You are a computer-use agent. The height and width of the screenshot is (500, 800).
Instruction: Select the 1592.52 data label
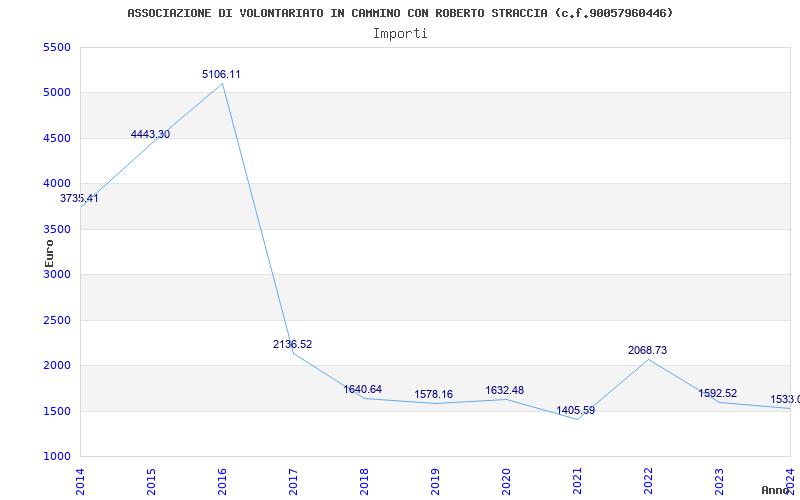718,394
